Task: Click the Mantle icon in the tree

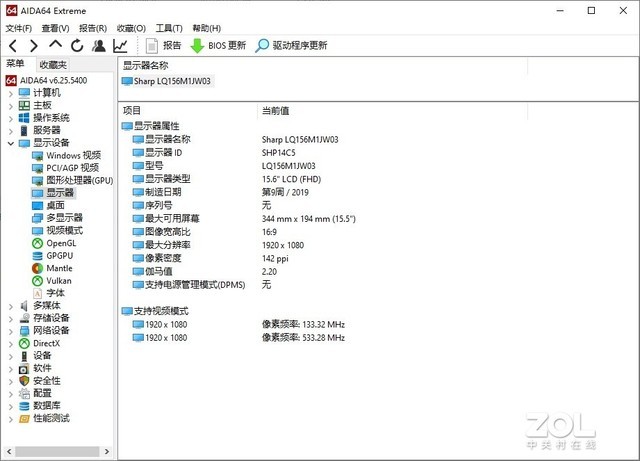Action: (38, 268)
